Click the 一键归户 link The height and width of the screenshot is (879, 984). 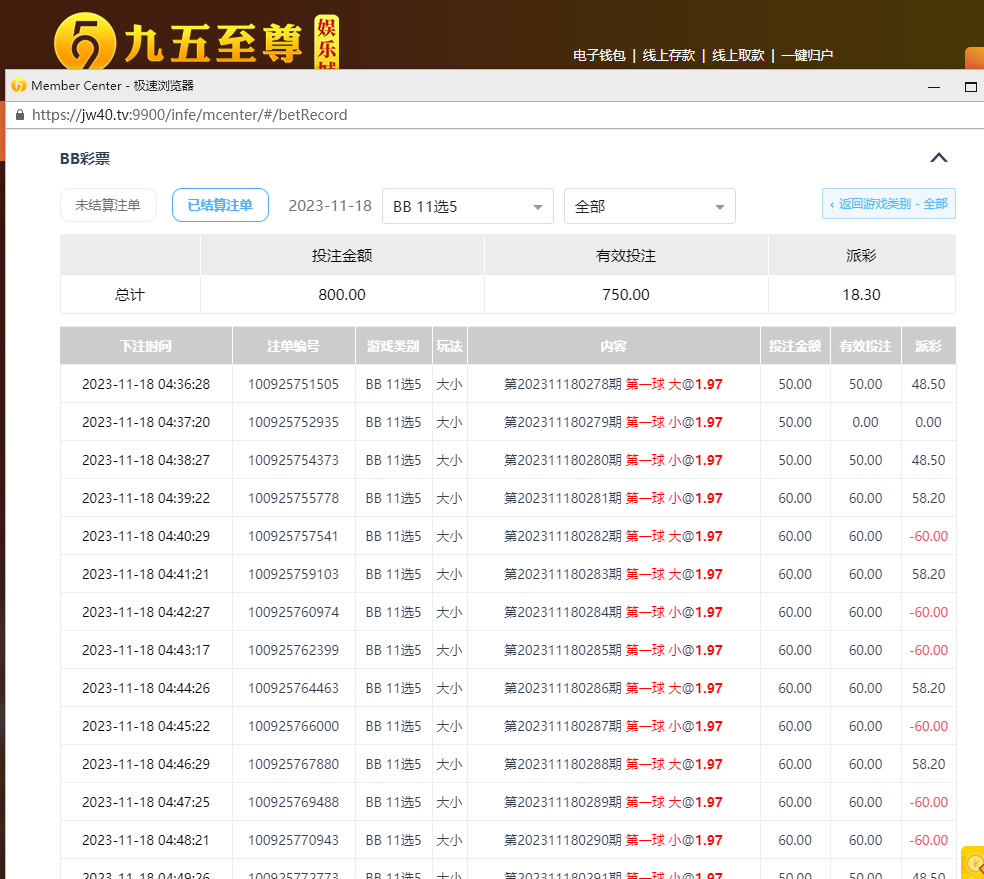806,55
